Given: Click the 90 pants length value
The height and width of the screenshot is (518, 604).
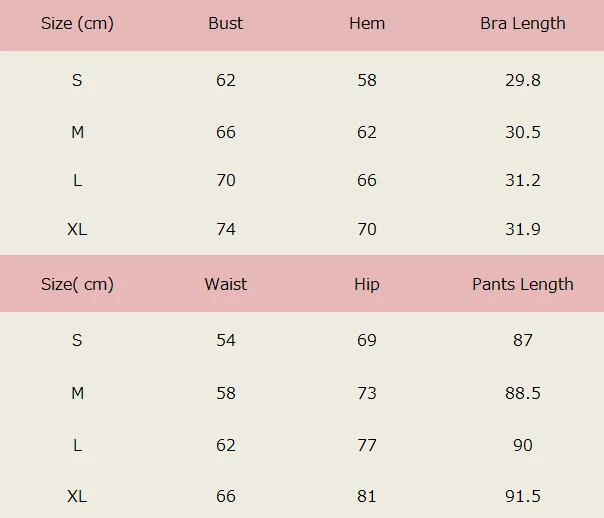Looking at the screenshot, I should coord(523,445).
